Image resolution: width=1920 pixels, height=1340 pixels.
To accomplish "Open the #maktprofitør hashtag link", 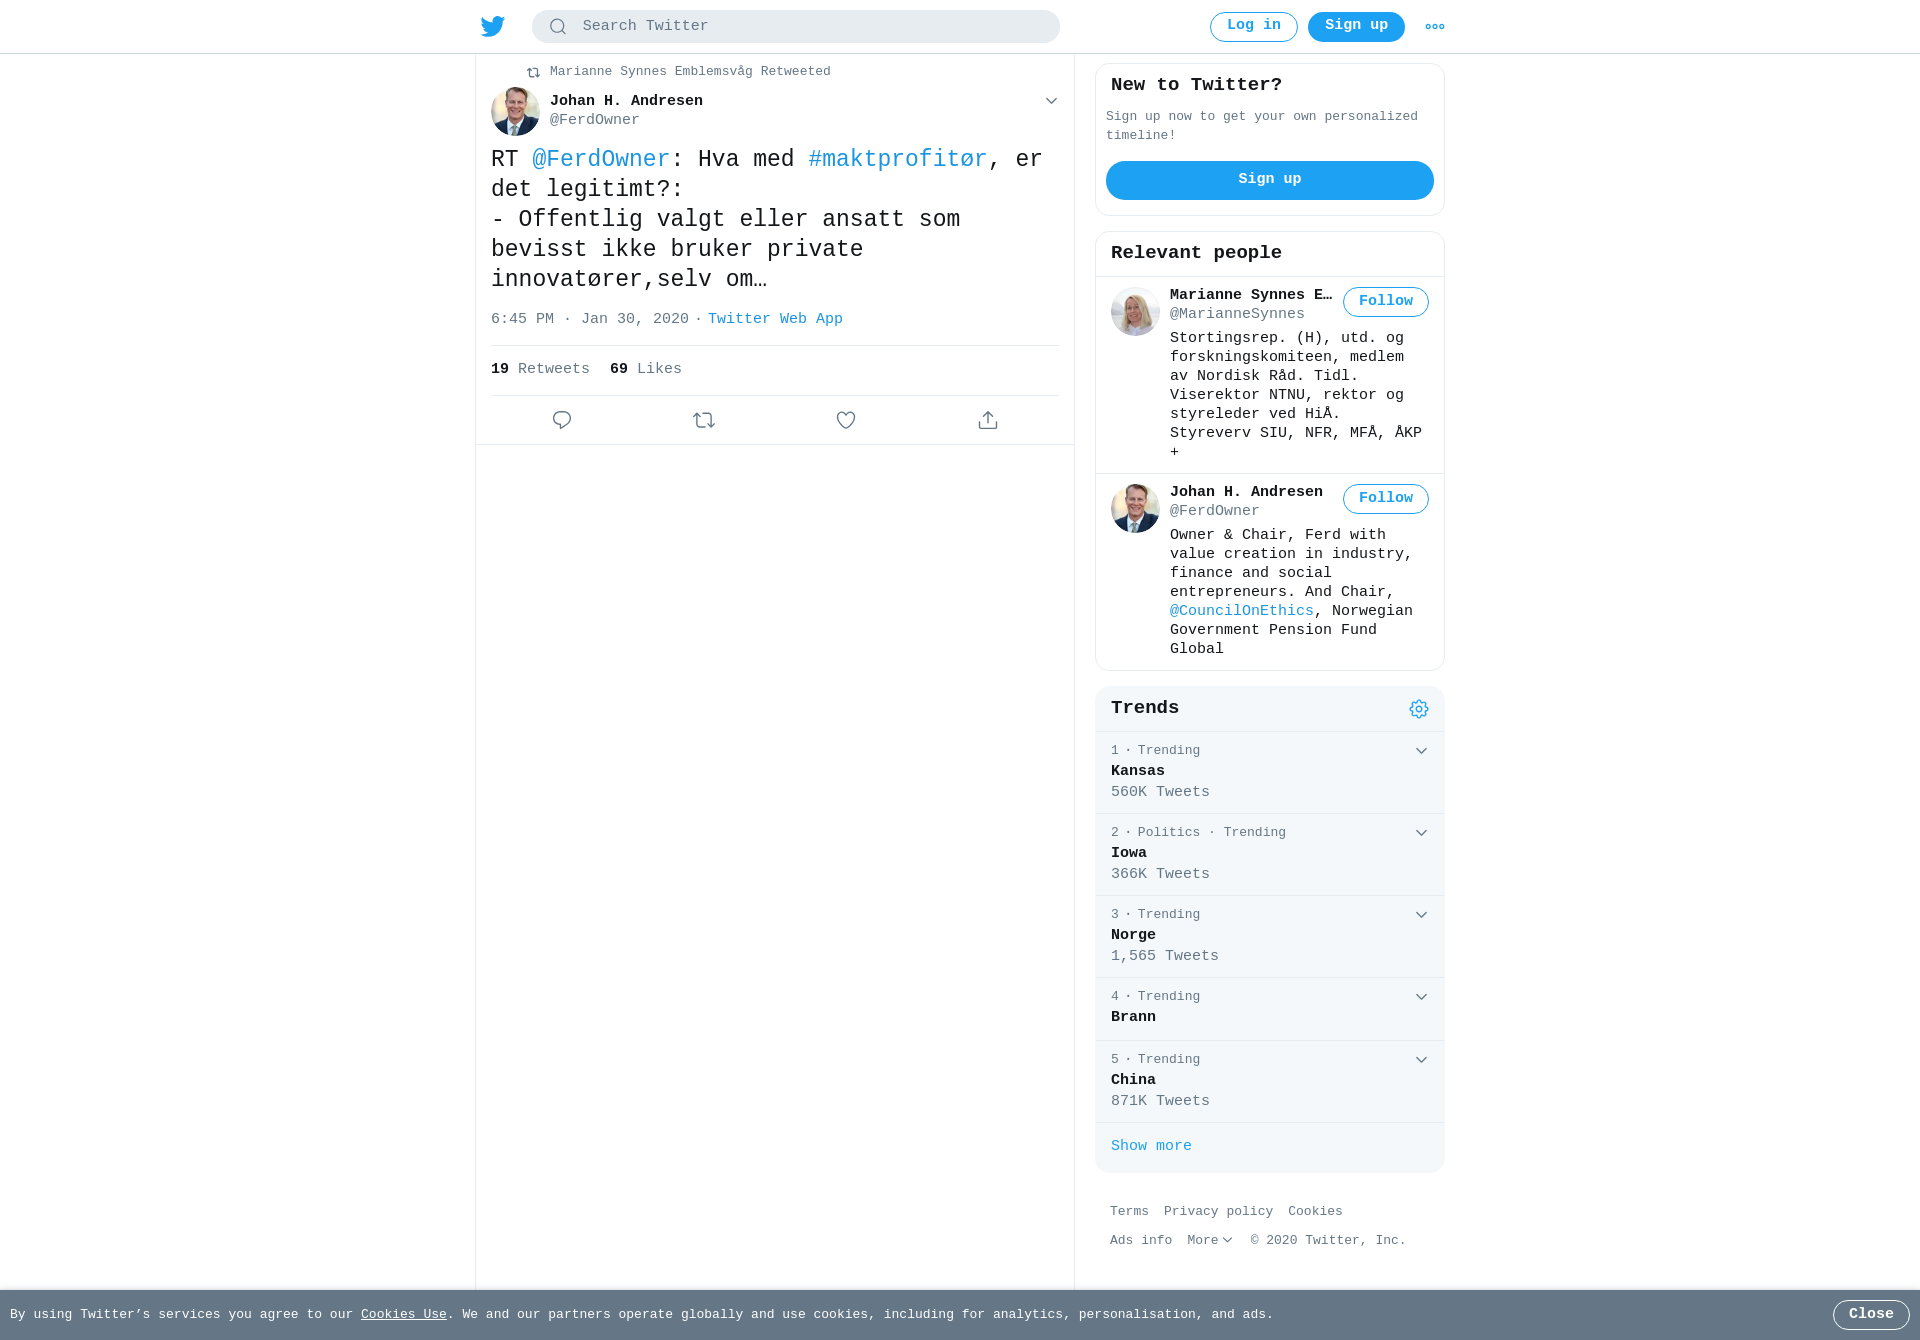I will tap(898, 160).
